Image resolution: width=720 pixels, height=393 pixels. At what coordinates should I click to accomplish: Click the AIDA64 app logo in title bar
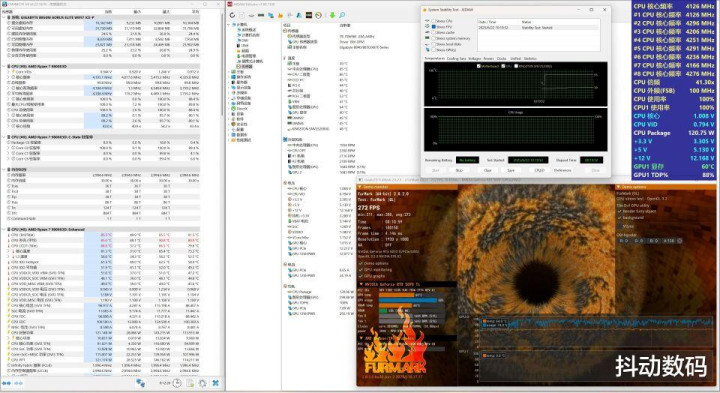[230, 4]
